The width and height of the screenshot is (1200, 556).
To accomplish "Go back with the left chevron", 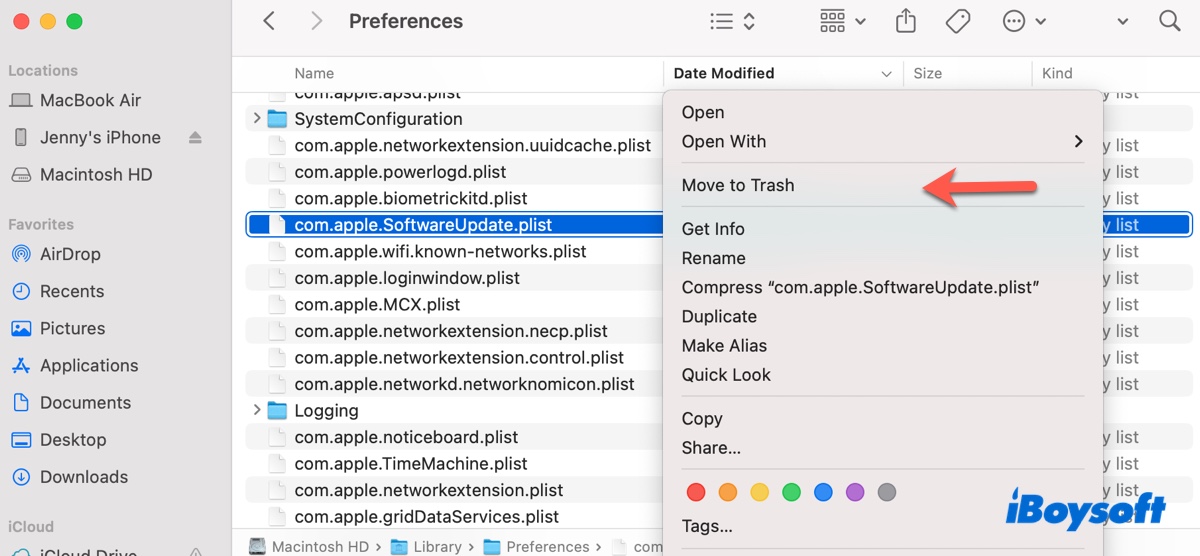I will coord(269,21).
